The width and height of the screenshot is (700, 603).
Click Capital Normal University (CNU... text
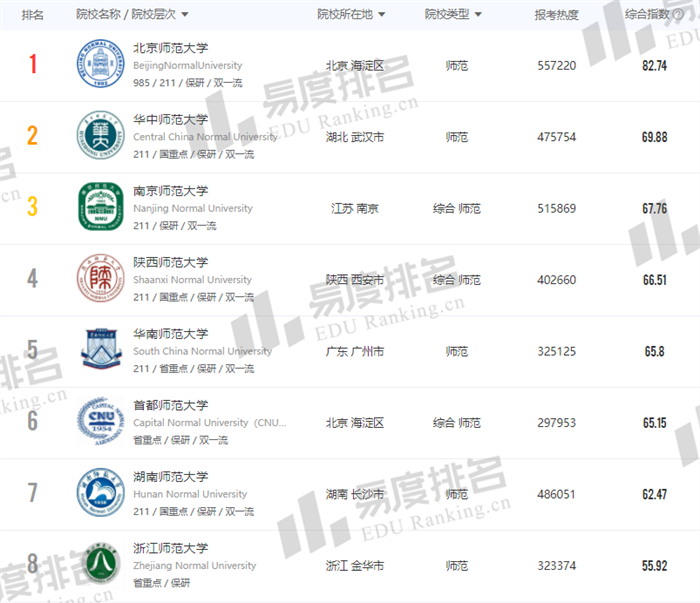[209, 423]
